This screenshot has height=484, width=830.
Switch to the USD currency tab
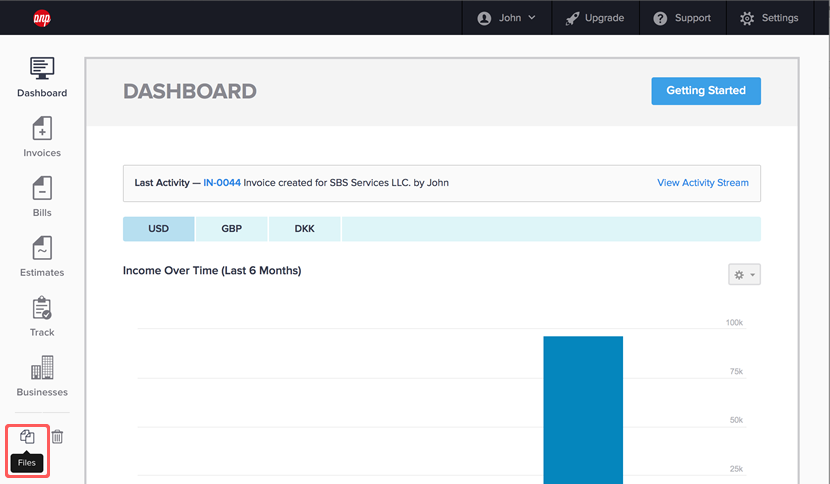(x=159, y=229)
